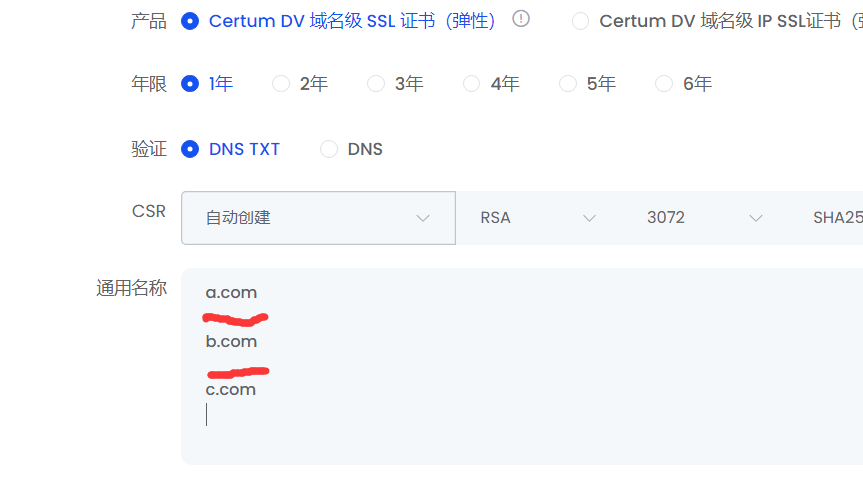Expand the RSA algorithm dropdown
The height and width of the screenshot is (479, 863).
coord(537,217)
